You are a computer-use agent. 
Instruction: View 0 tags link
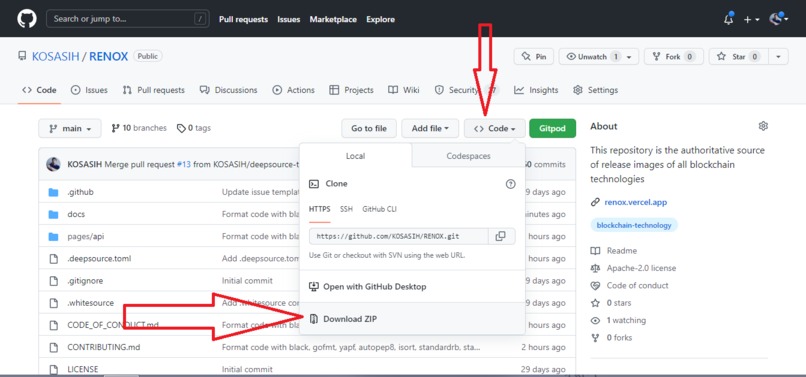point(194,128)
